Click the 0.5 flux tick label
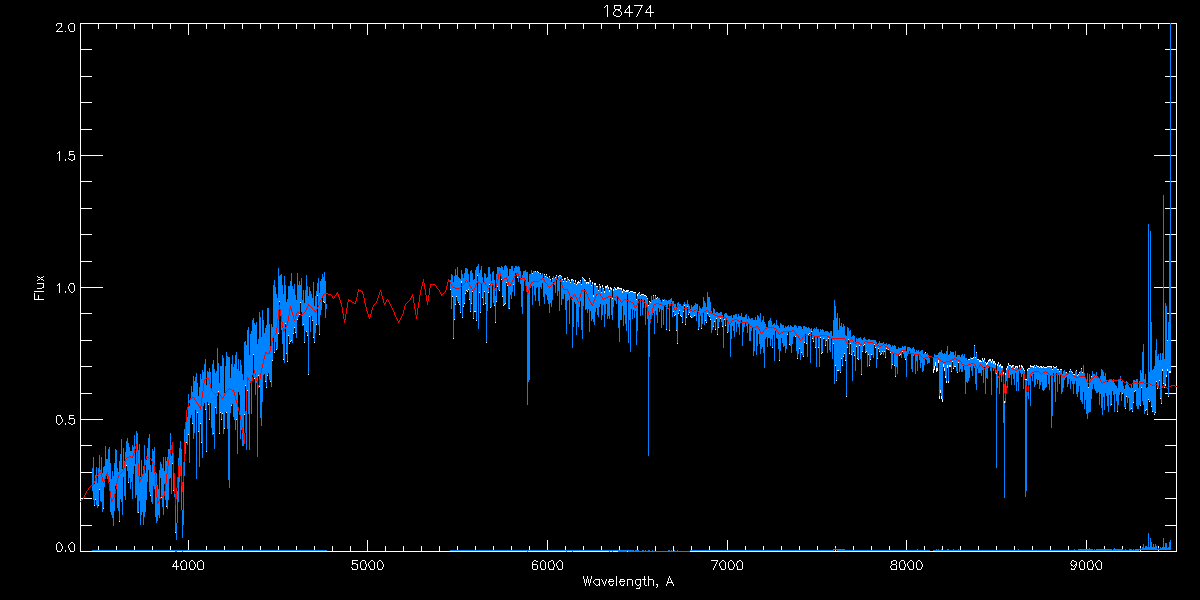This screenshot has height=600, width=1200. click(x=65, y=419)
